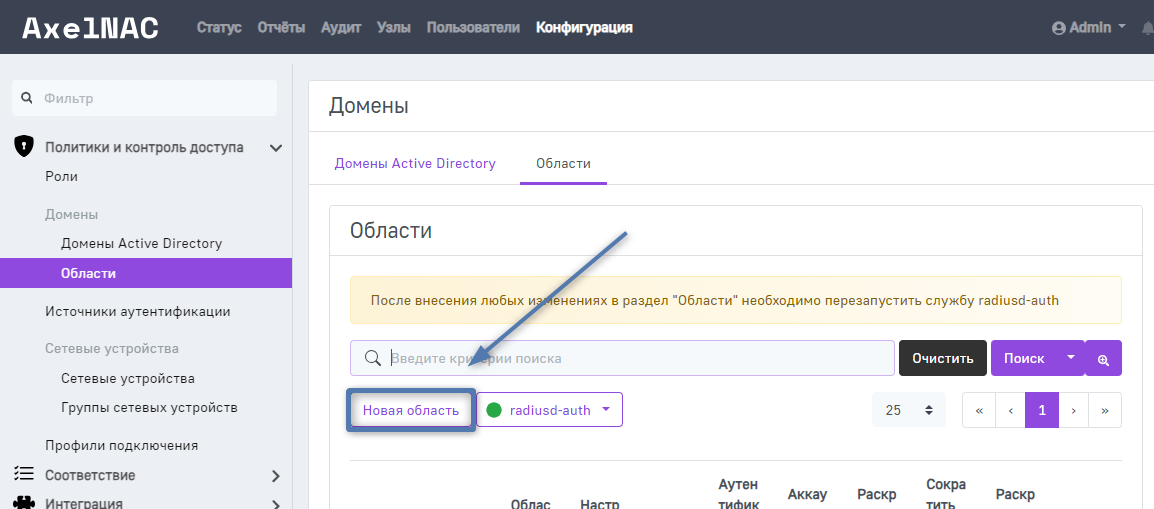Select Домены group heading in sidebar

pos(71,214)
